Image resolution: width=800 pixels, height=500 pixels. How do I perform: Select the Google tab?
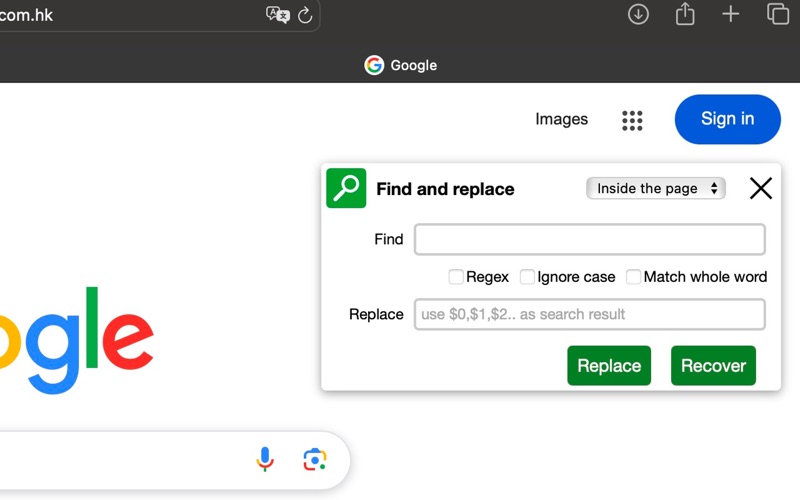pos(401,65)
